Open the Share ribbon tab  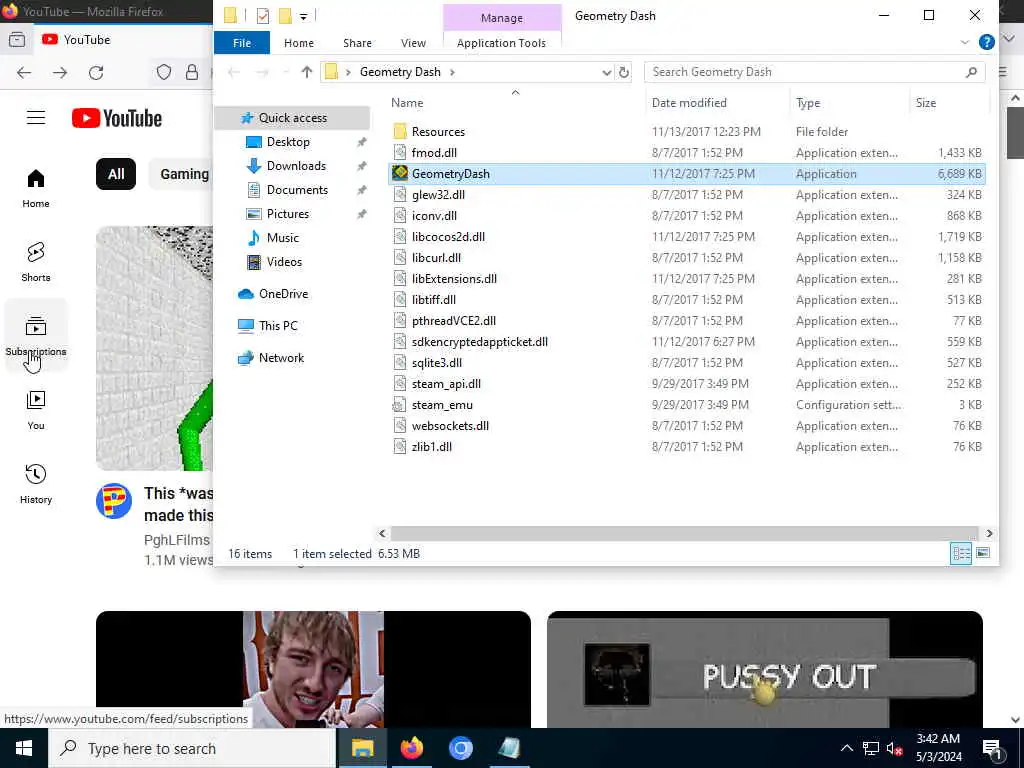(x=357, y=42)
